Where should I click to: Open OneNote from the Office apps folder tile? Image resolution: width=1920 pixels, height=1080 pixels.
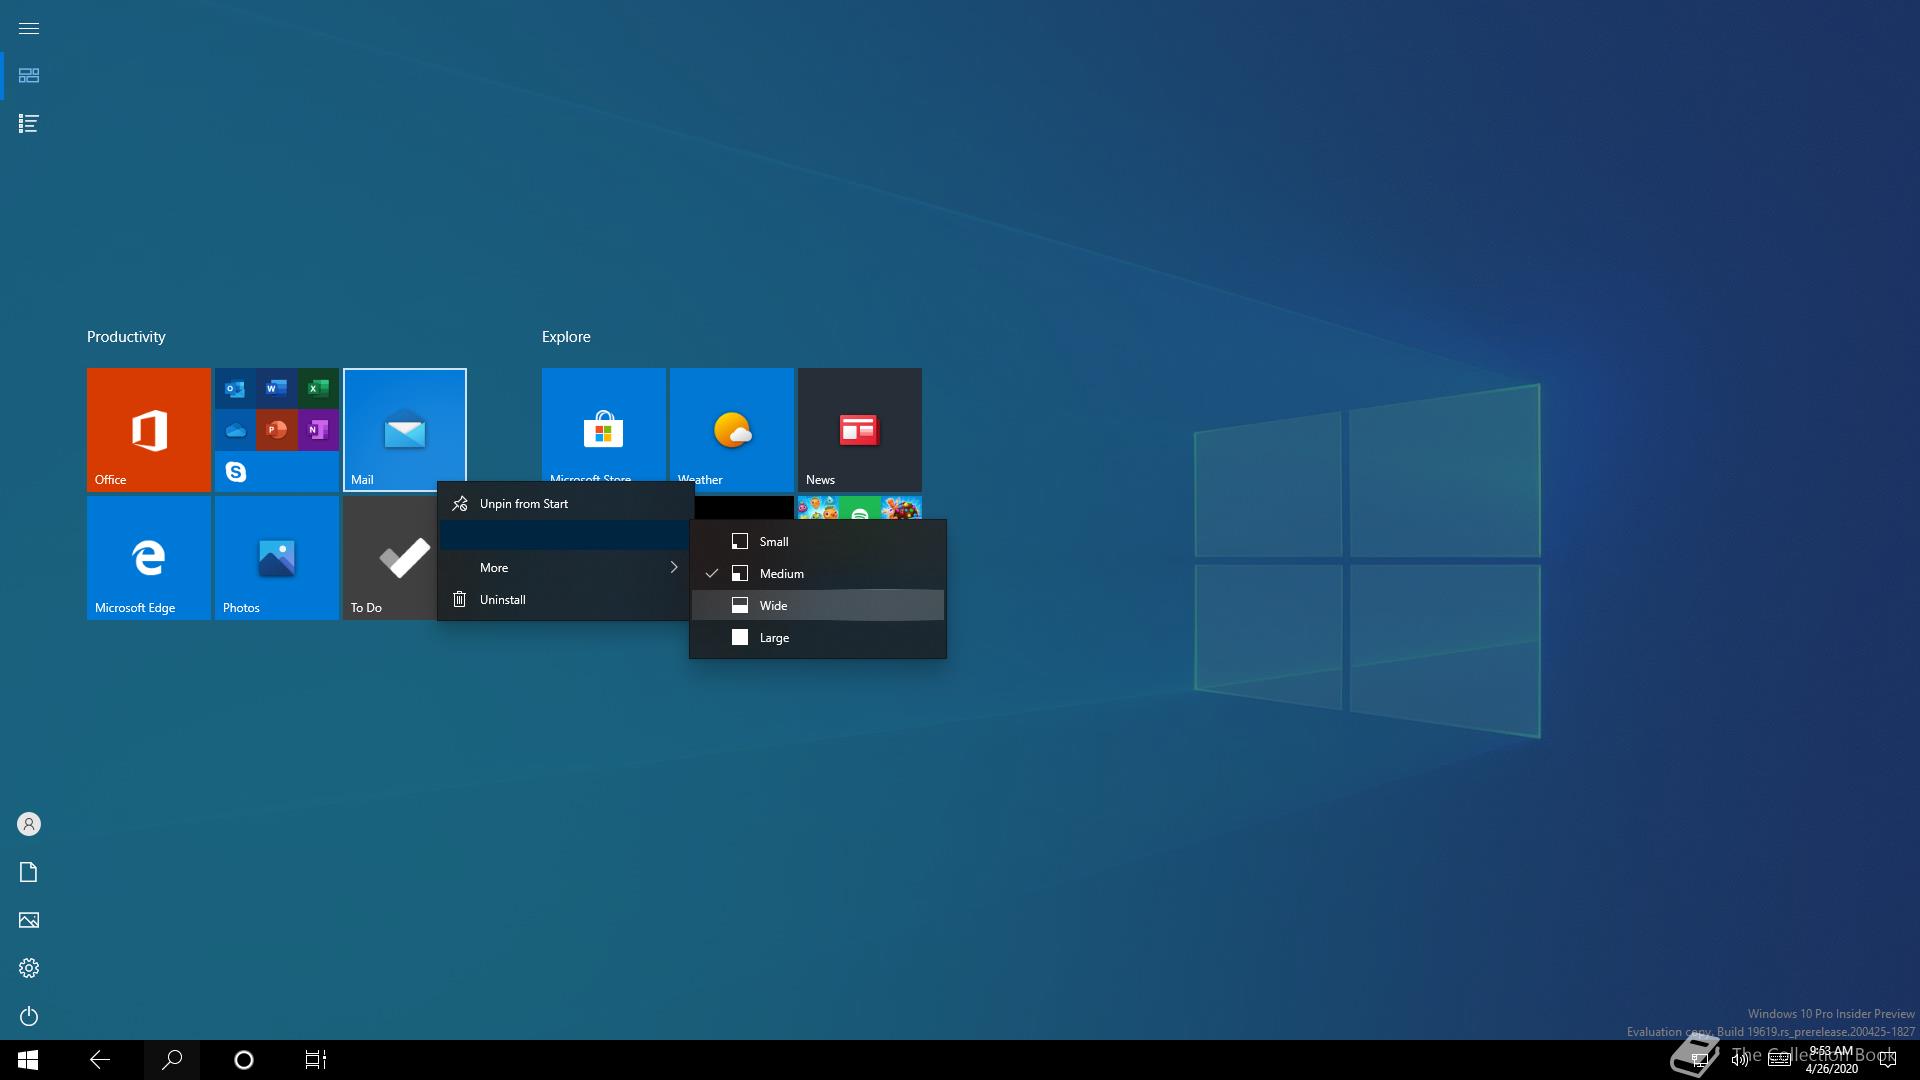[318, 430]
